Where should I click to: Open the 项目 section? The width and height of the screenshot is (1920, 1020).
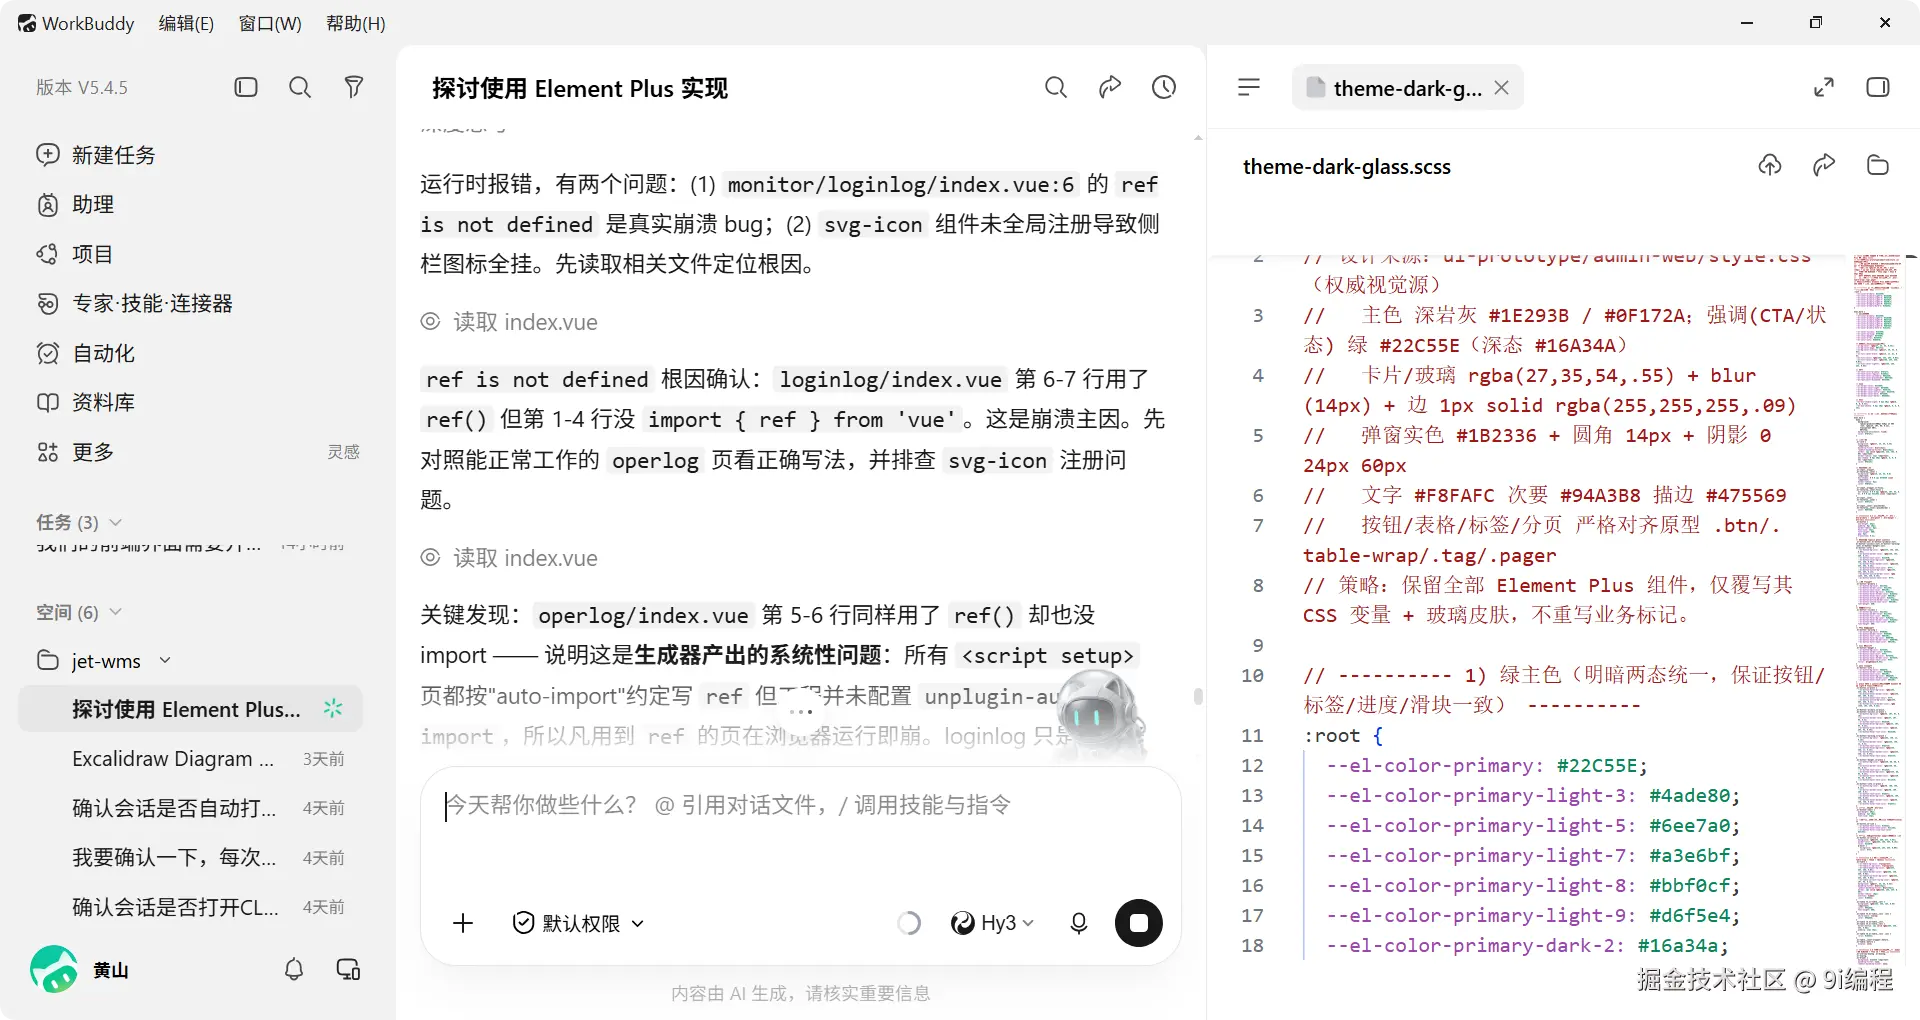75,254
